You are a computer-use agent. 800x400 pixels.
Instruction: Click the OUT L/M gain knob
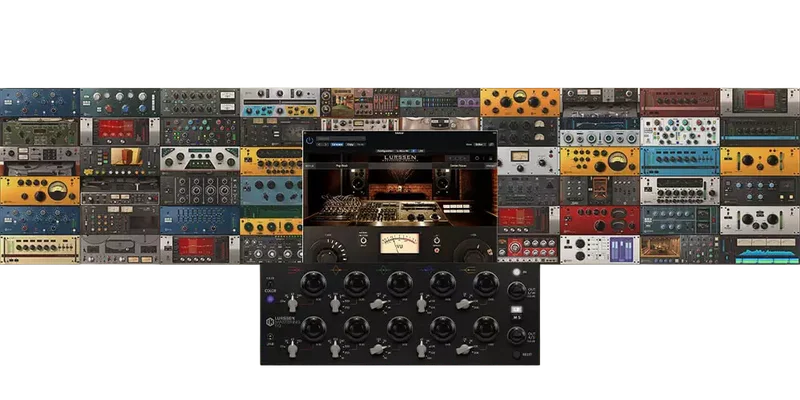coord(516,290)
